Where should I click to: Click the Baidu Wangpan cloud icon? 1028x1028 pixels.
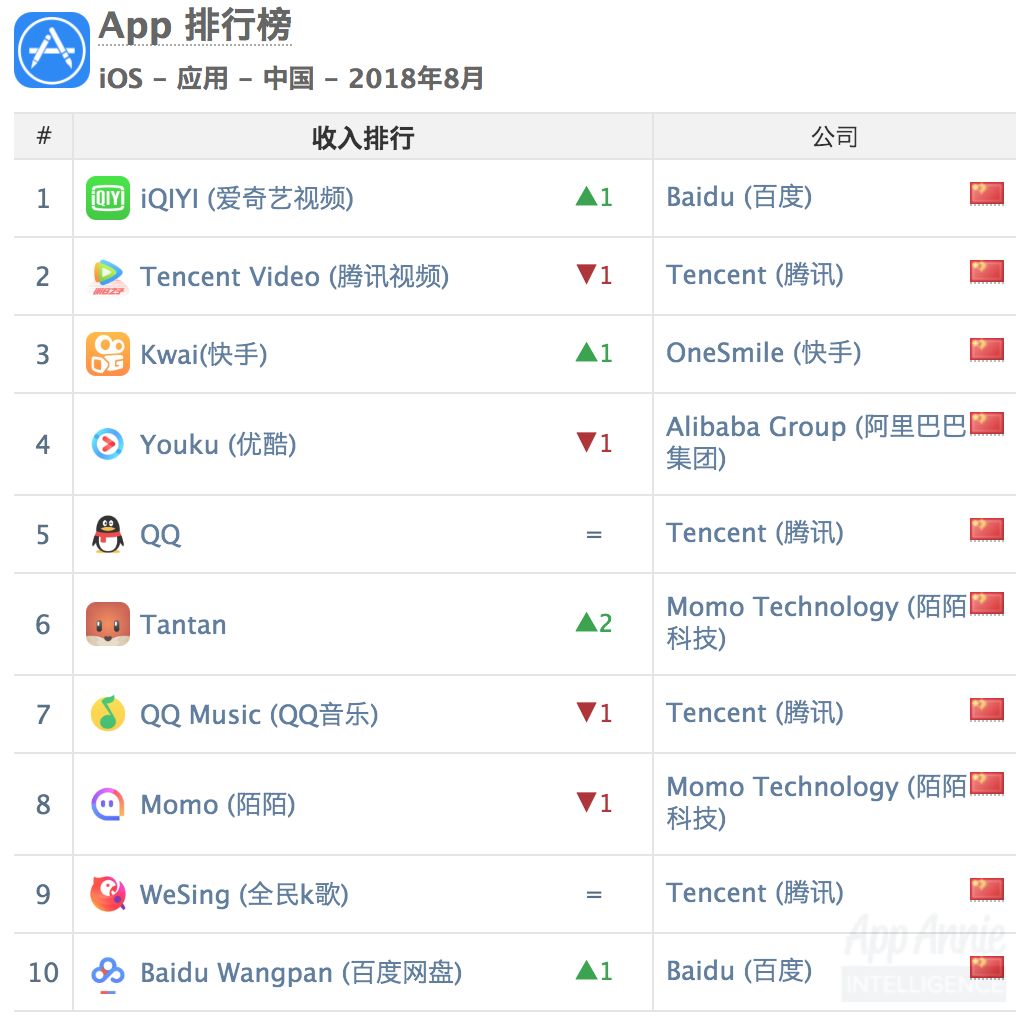pyautogui.click(x=107, y=972)
